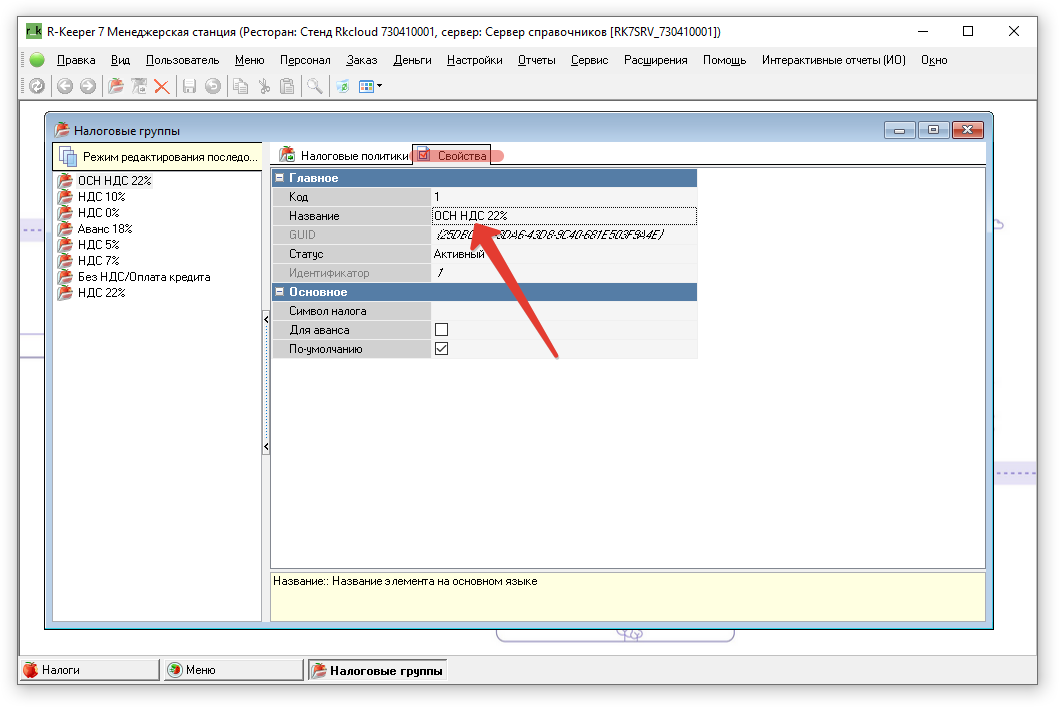Image resolution: width=1059 pixels, height=707 pixels.
Task: Click the floppy disk save icon
Action: click(x=189, y=87)
